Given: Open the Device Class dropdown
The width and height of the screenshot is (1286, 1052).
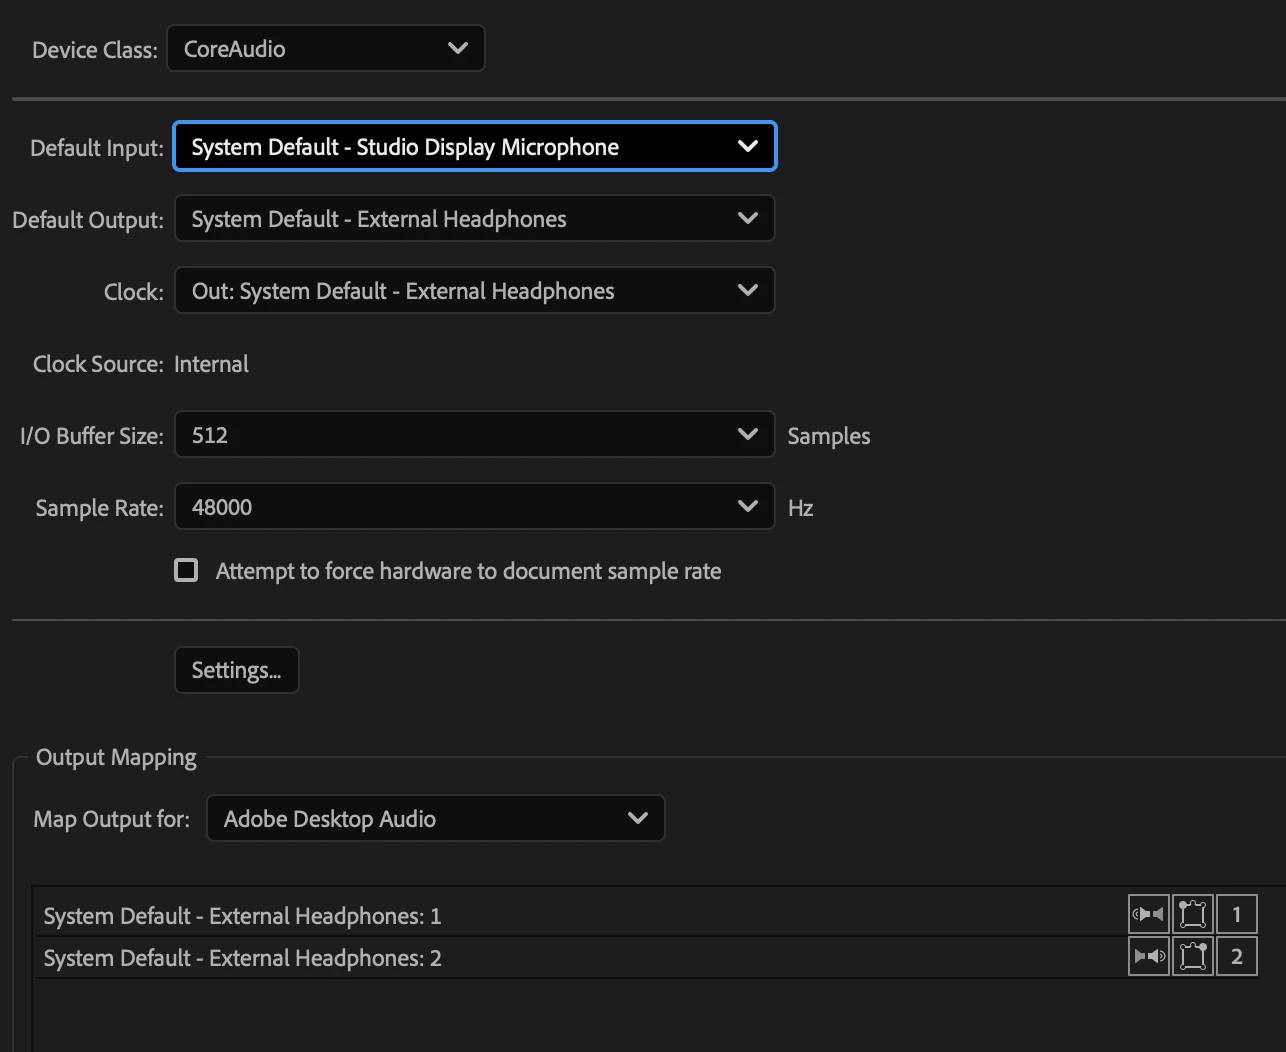Looking at the screenshot, I should tap(325, 49).
